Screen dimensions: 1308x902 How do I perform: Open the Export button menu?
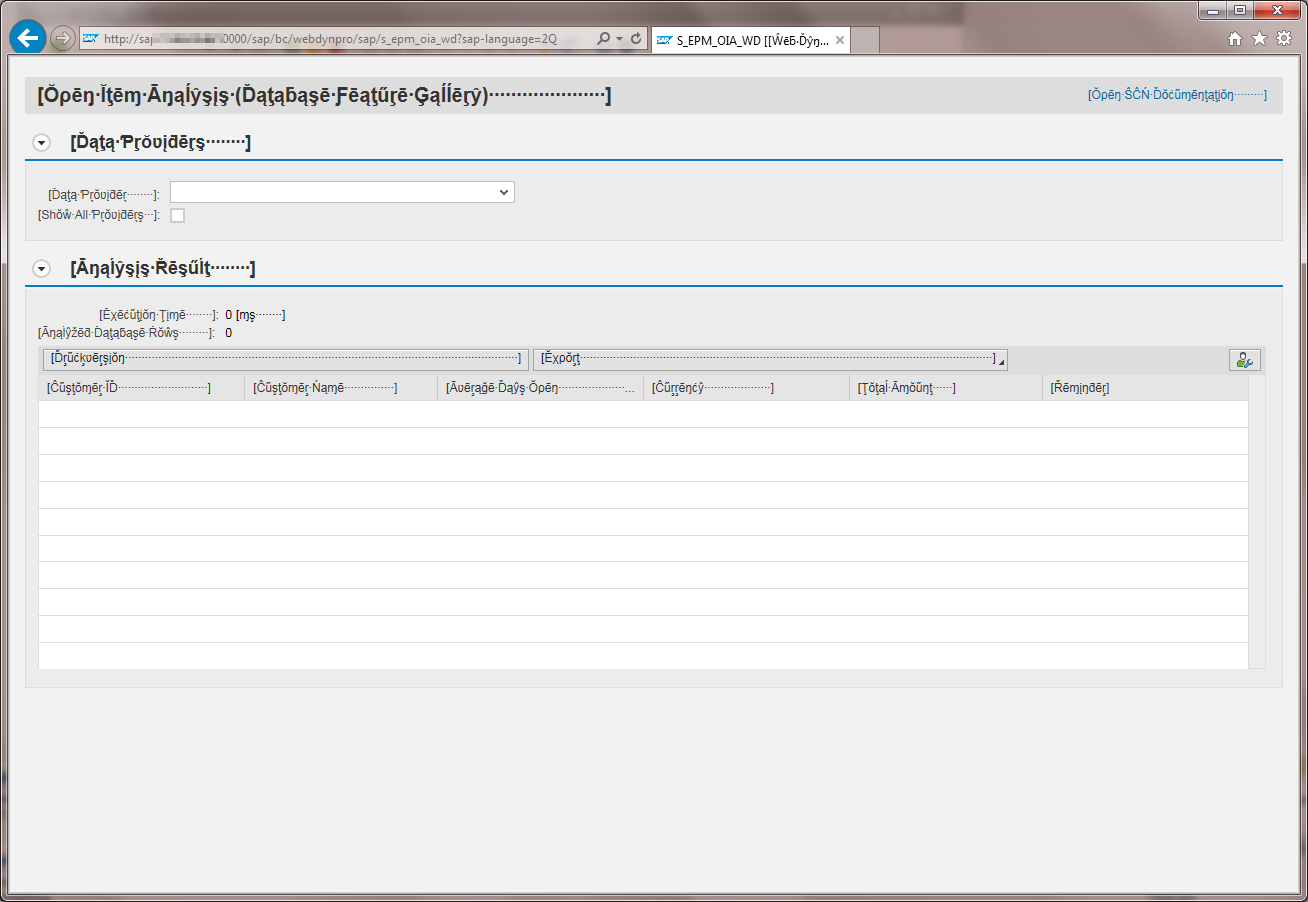pos(769,360)
